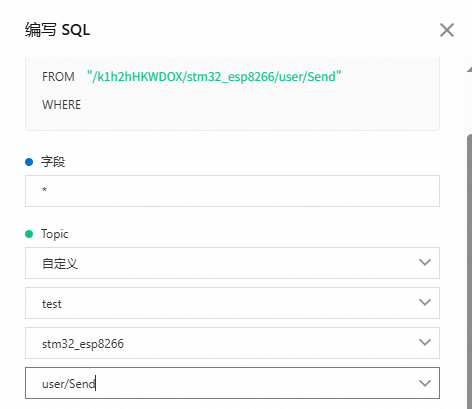Click the WHERE keyword in SQL preview
472x409 pixels.
(61, 105)
